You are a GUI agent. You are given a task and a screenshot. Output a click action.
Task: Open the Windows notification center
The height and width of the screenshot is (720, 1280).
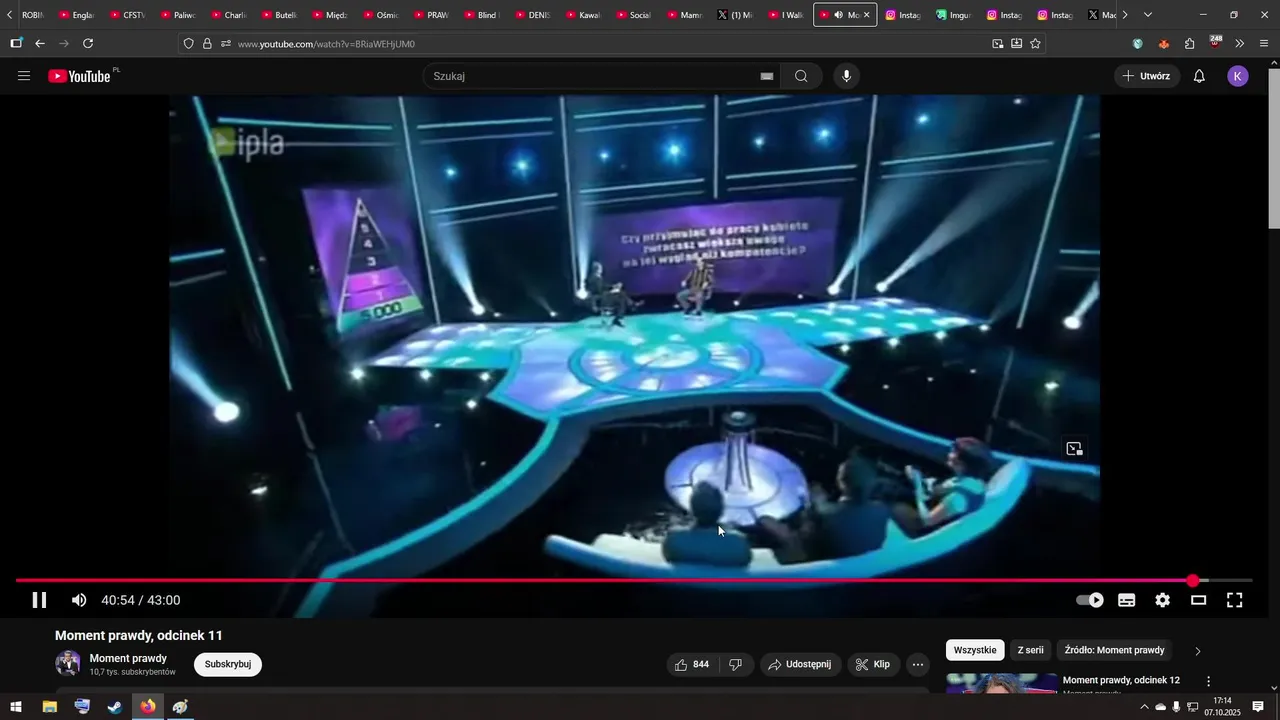(1258, 707)
